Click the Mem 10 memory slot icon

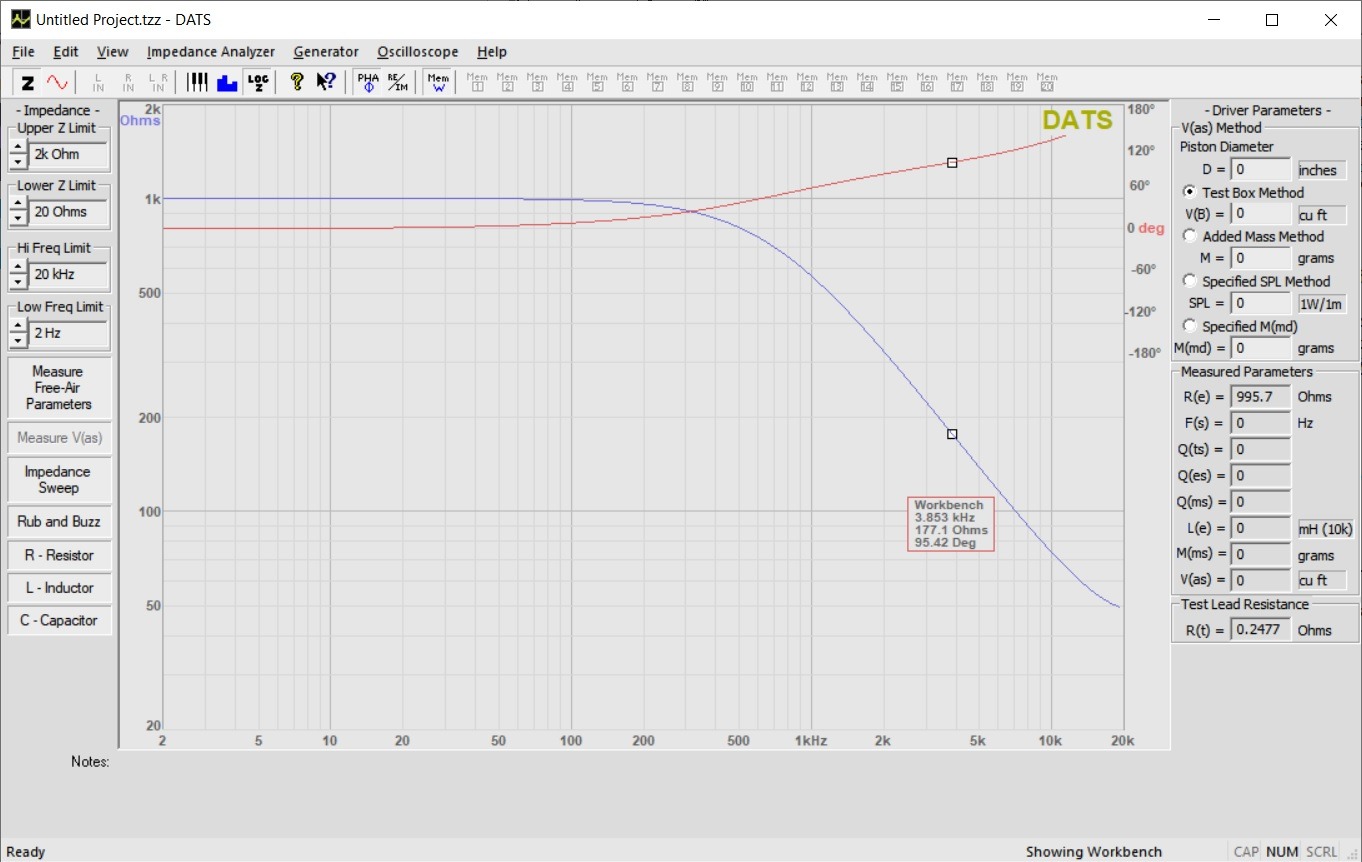click(x=748, y=82)
